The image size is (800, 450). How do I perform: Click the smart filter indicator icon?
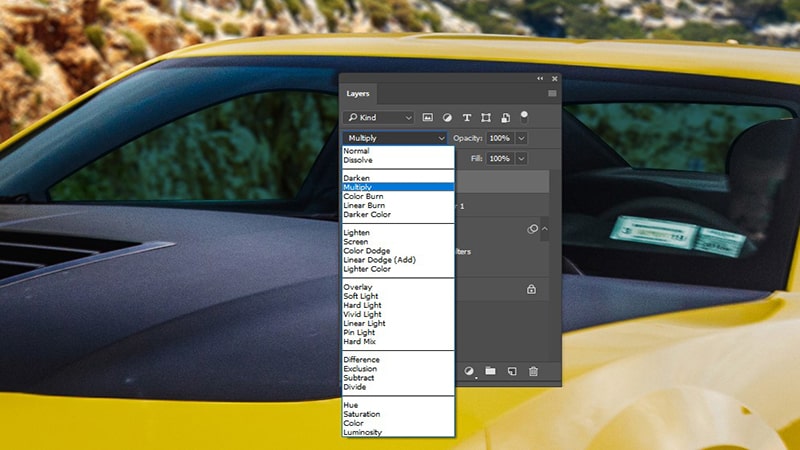point(532,229)
